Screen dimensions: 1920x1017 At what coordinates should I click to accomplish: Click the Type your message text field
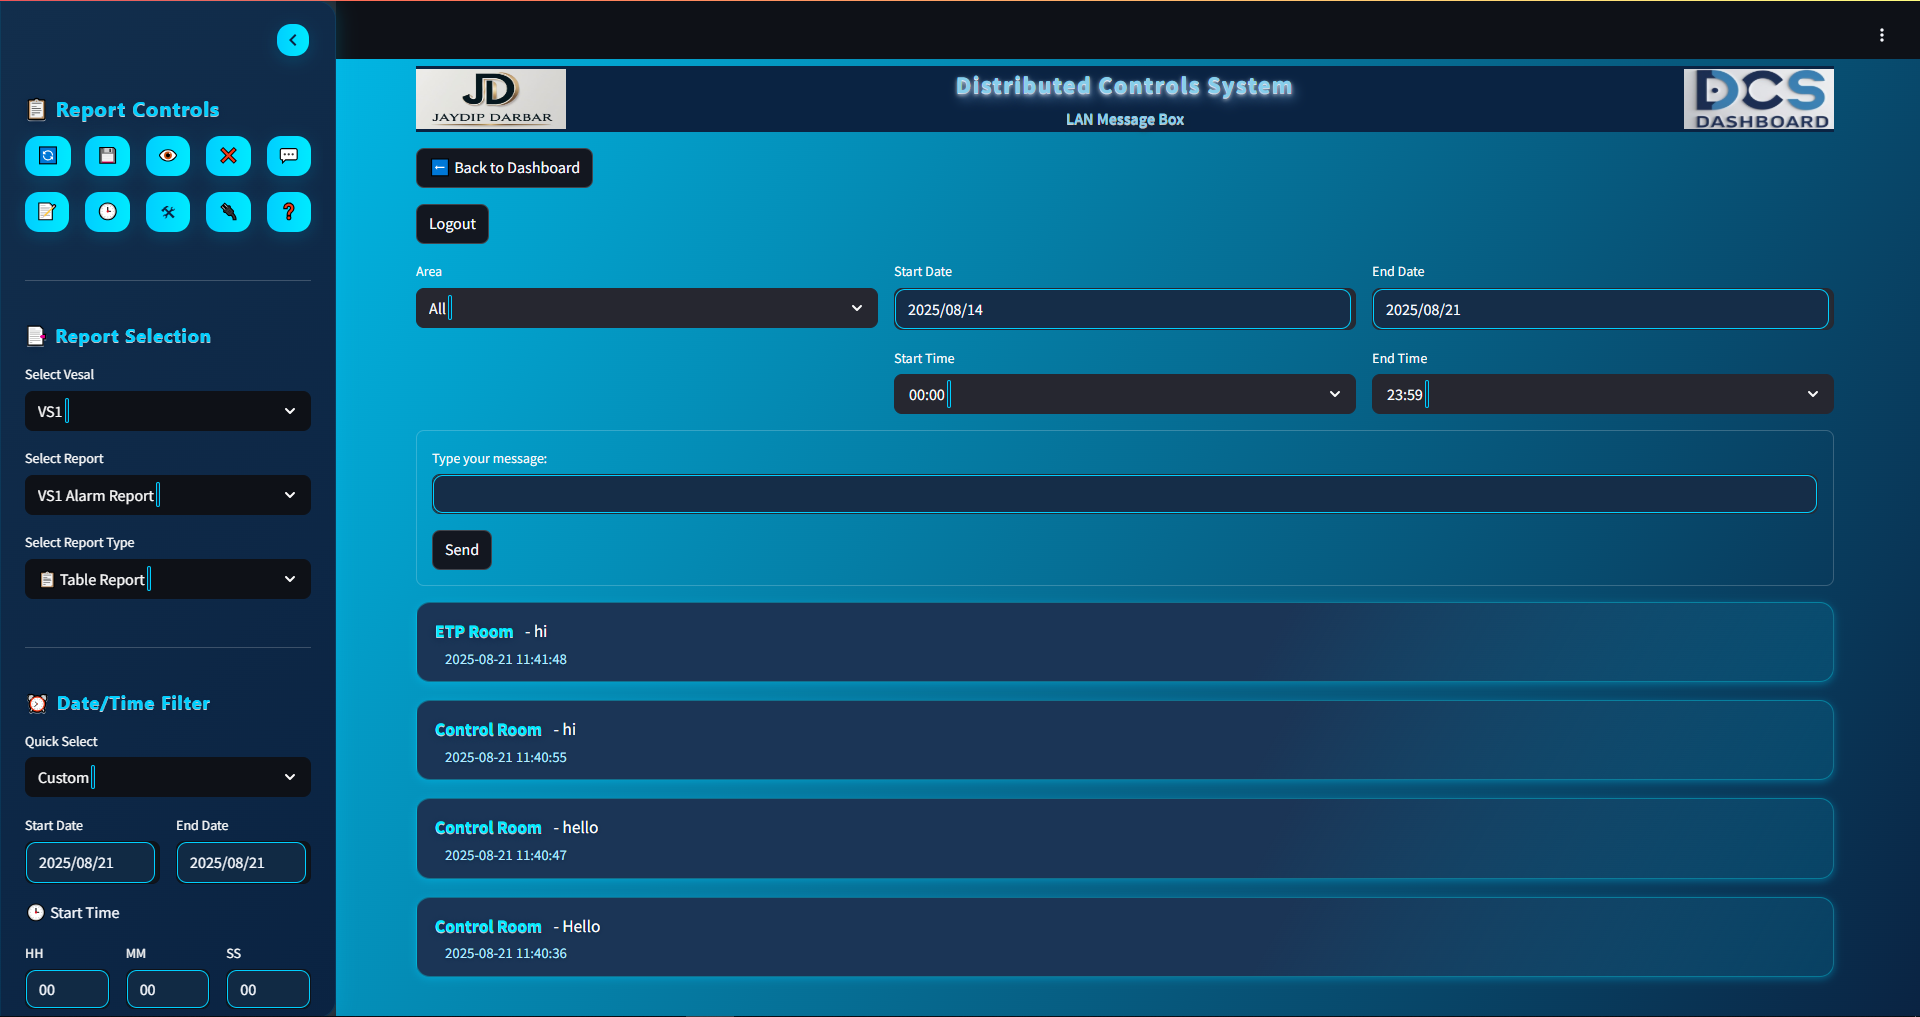(x=1124, y=494)
